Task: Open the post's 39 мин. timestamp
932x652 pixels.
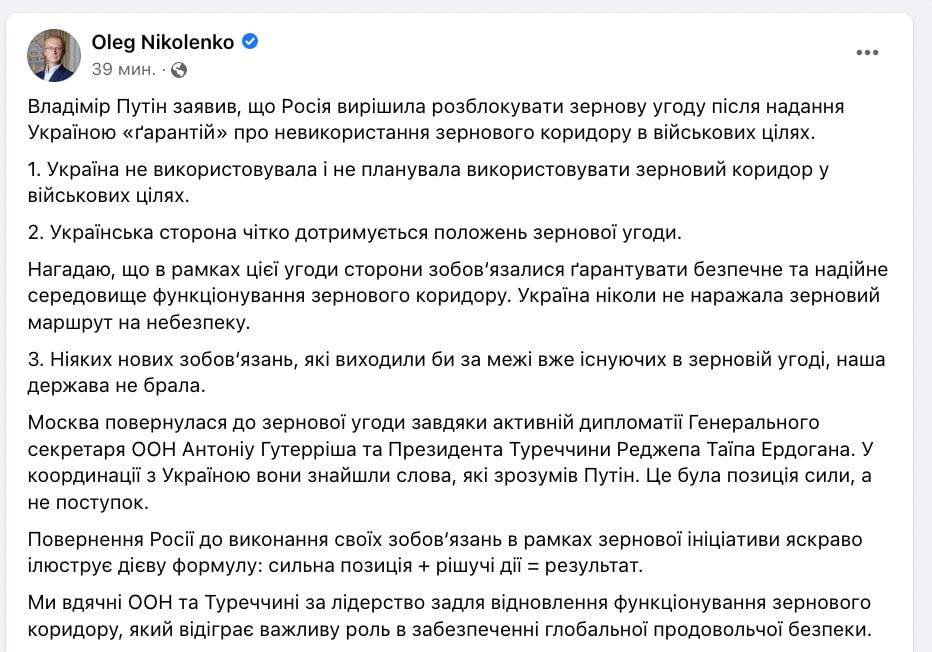Action: click(124, 70)
